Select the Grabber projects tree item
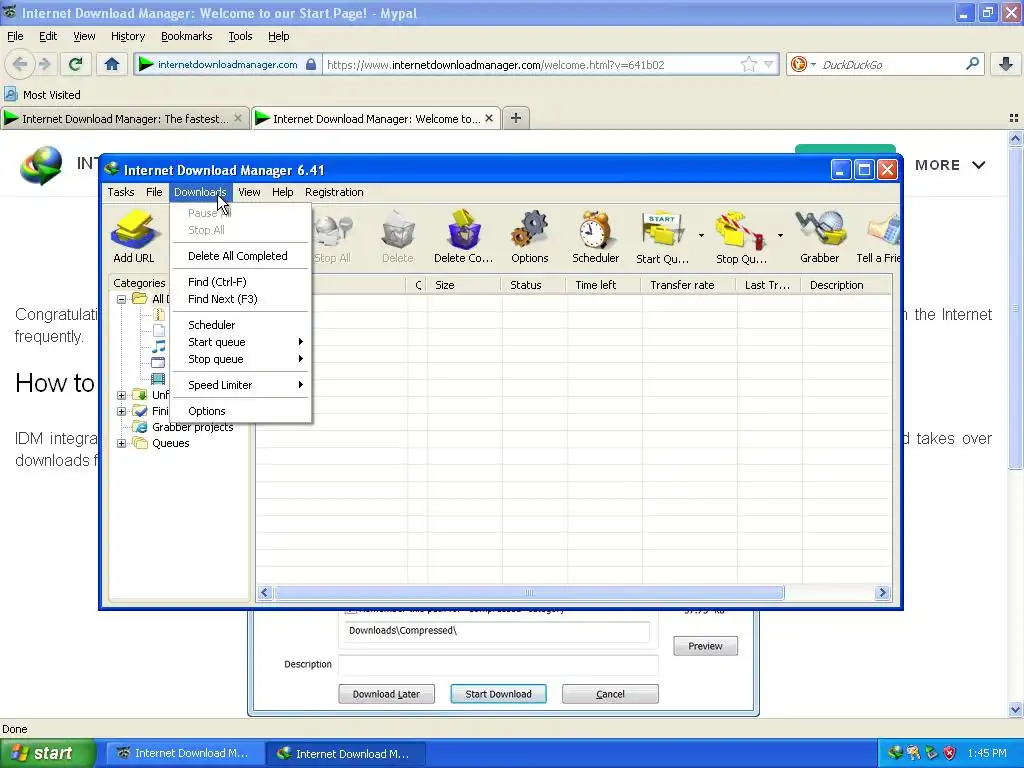This screenshot has height=768, width=1024. [193, 427]
